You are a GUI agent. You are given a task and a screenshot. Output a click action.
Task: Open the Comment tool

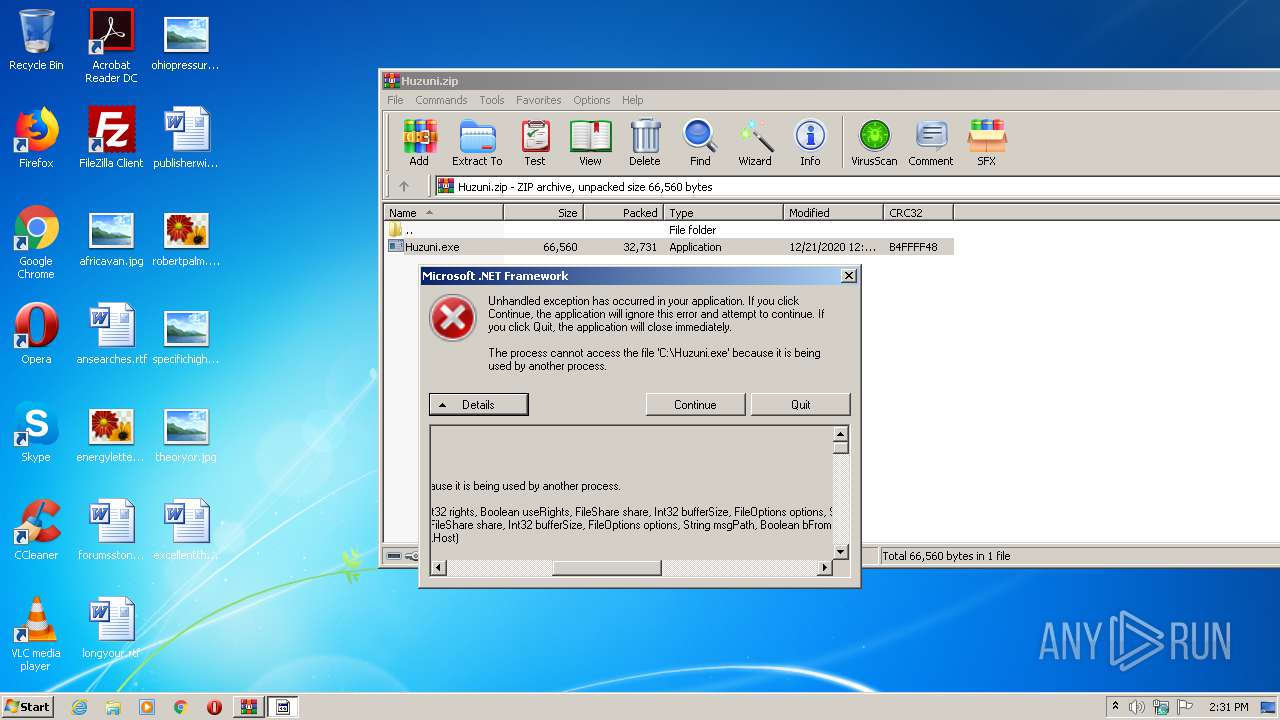pos(931,142)
